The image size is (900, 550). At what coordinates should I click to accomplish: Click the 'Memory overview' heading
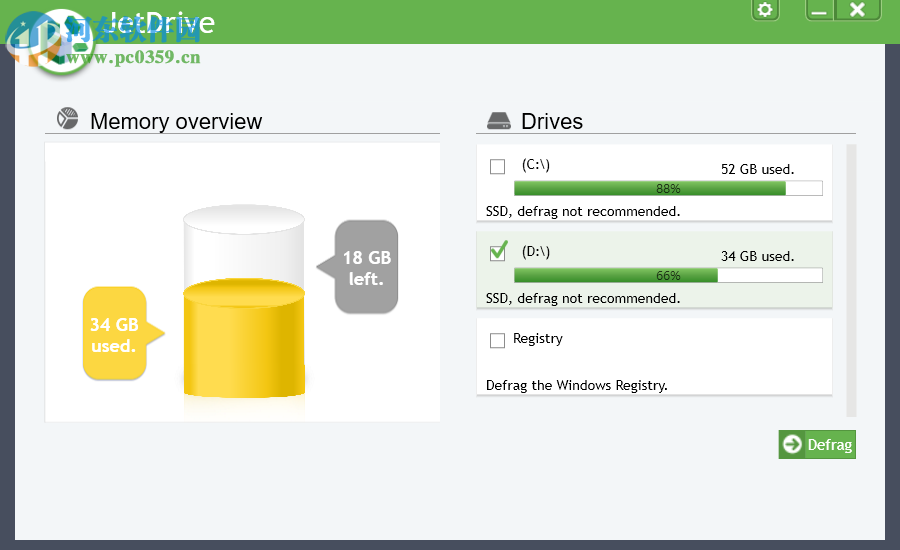[x=176, y=121]
